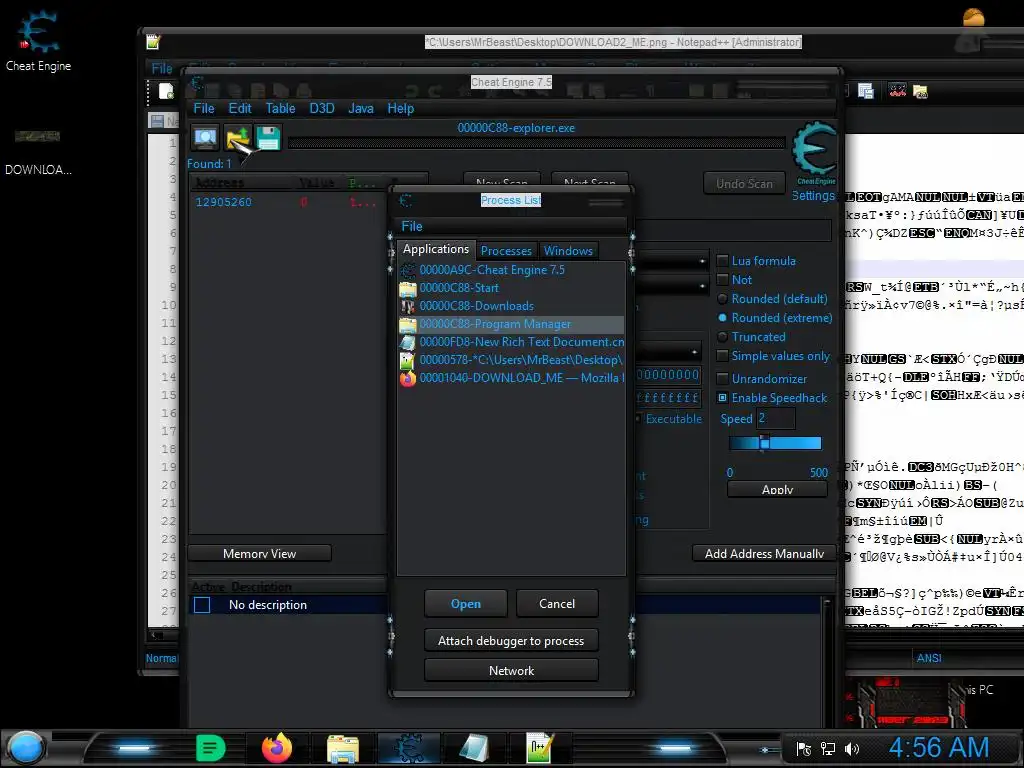The width and height of the screenshot is (1024, 768).
Task: Click the New file icon in Notepad++ toolbar
Action: pos(166,91)
